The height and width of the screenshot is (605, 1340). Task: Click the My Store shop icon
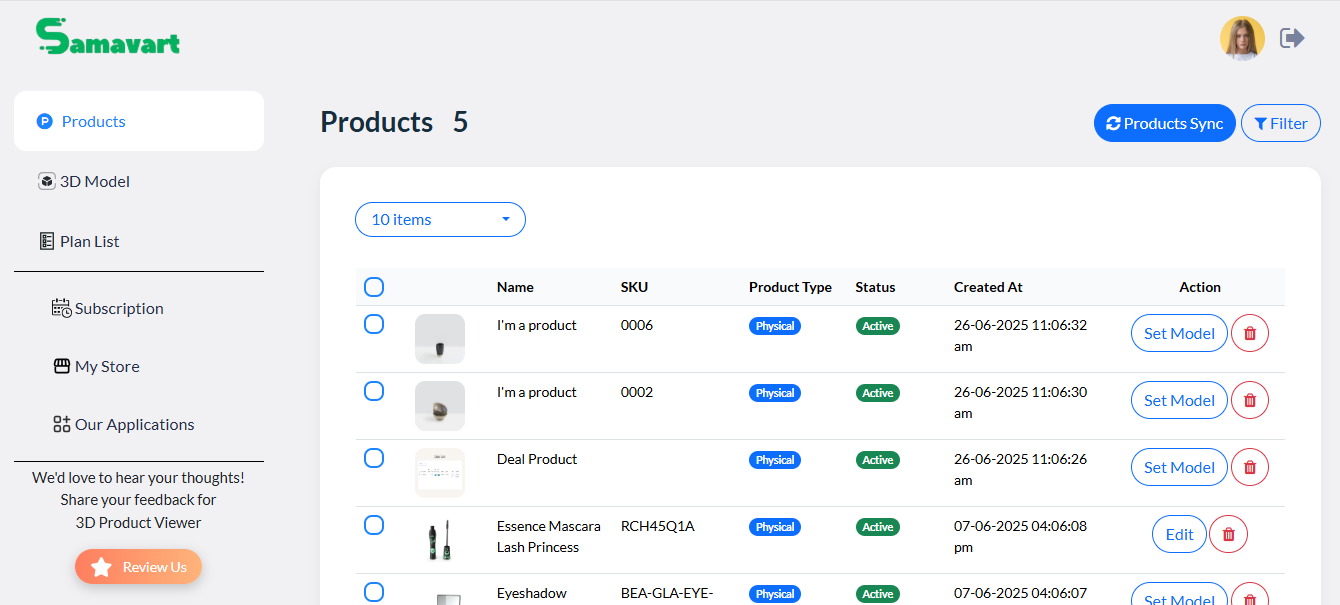tap(62, 366)
